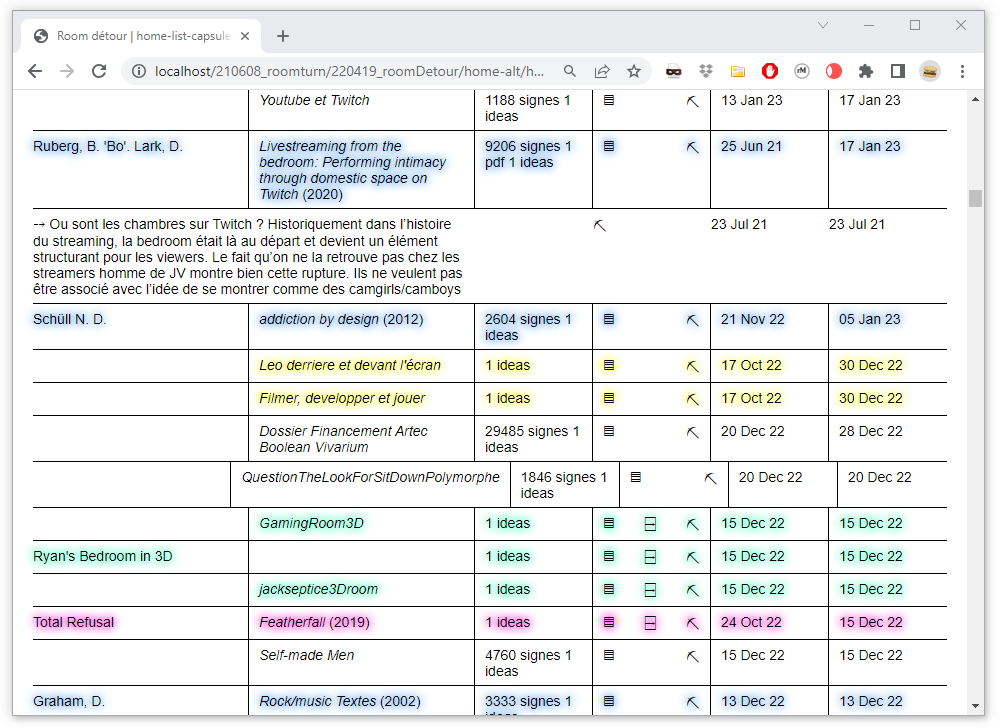Open a new browser tab
The height and width of the screenshot is (728, 1004).
click(x=283, y=36)
